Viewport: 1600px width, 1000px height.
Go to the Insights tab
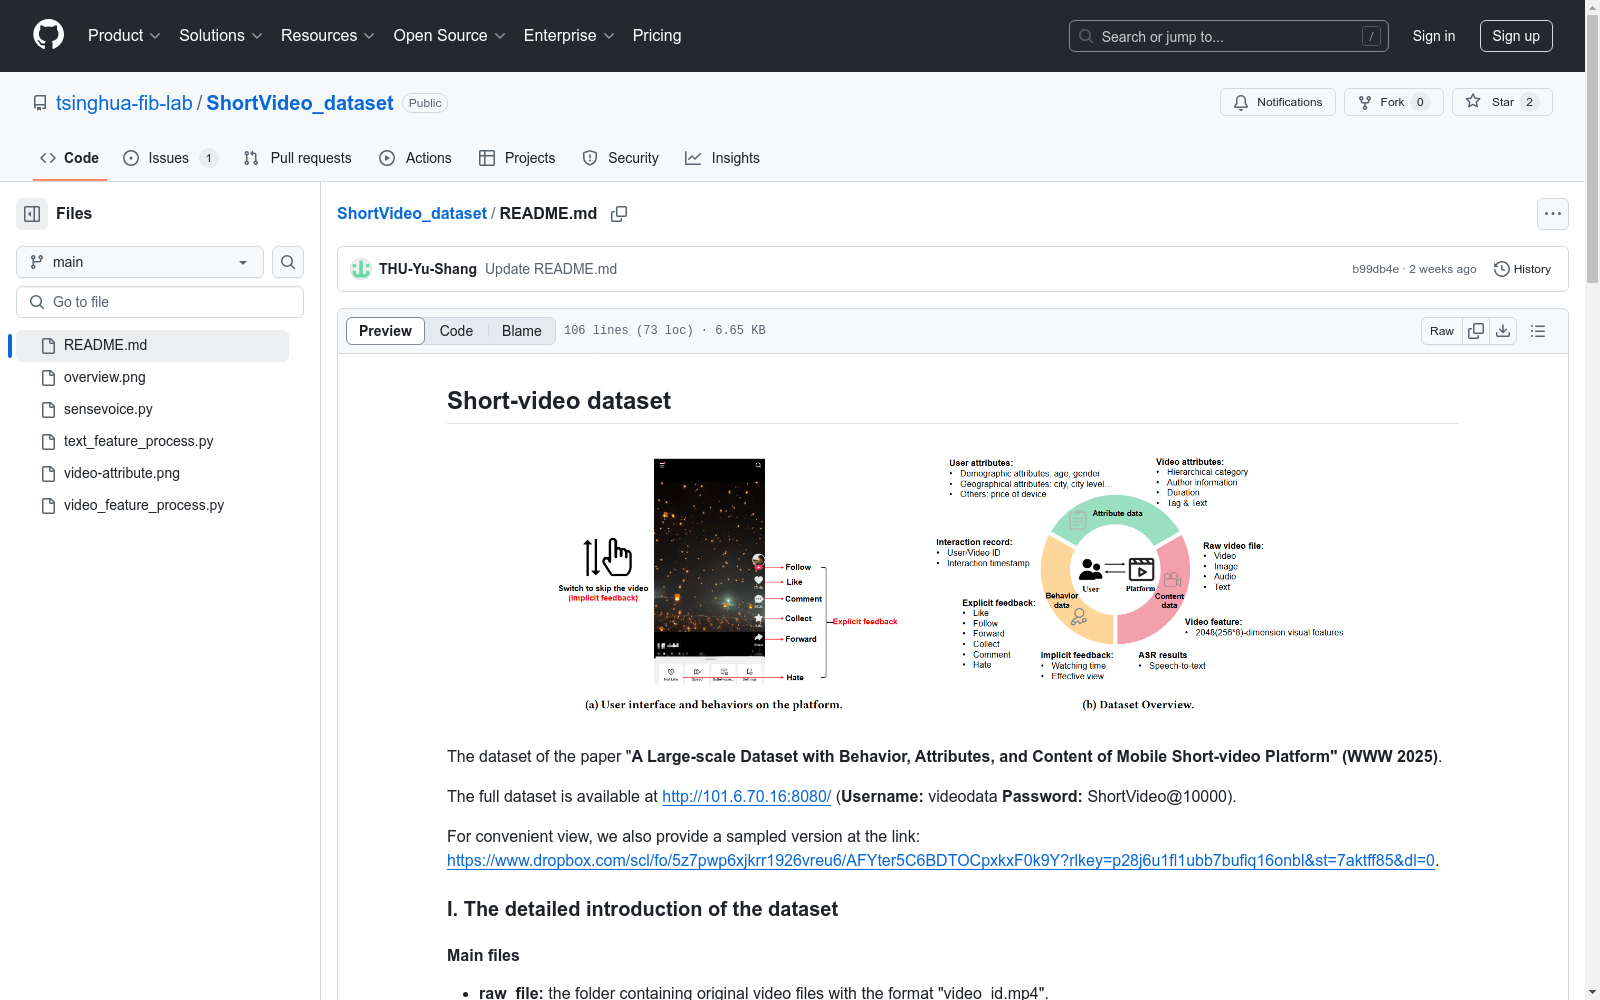722,158
